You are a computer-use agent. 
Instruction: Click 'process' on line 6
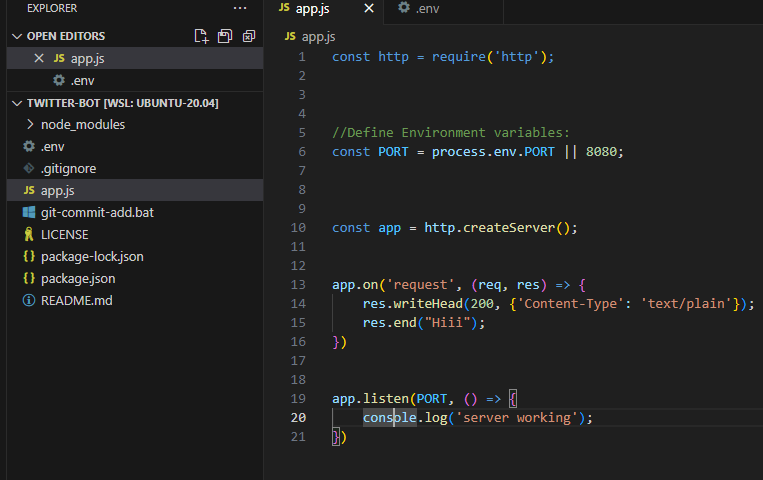click(459, 152)
